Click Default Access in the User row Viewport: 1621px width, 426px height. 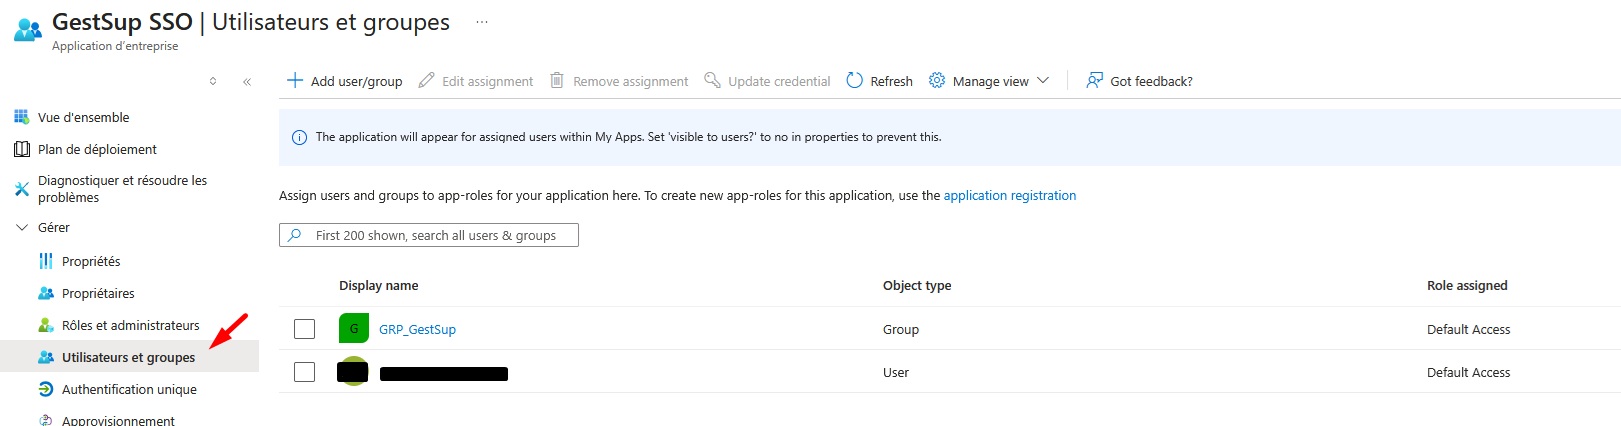(1469, 372)
